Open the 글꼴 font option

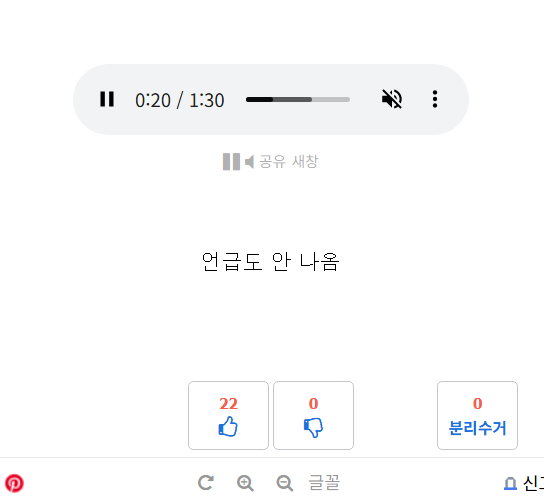pyautogui.click(x=324, y=483)
